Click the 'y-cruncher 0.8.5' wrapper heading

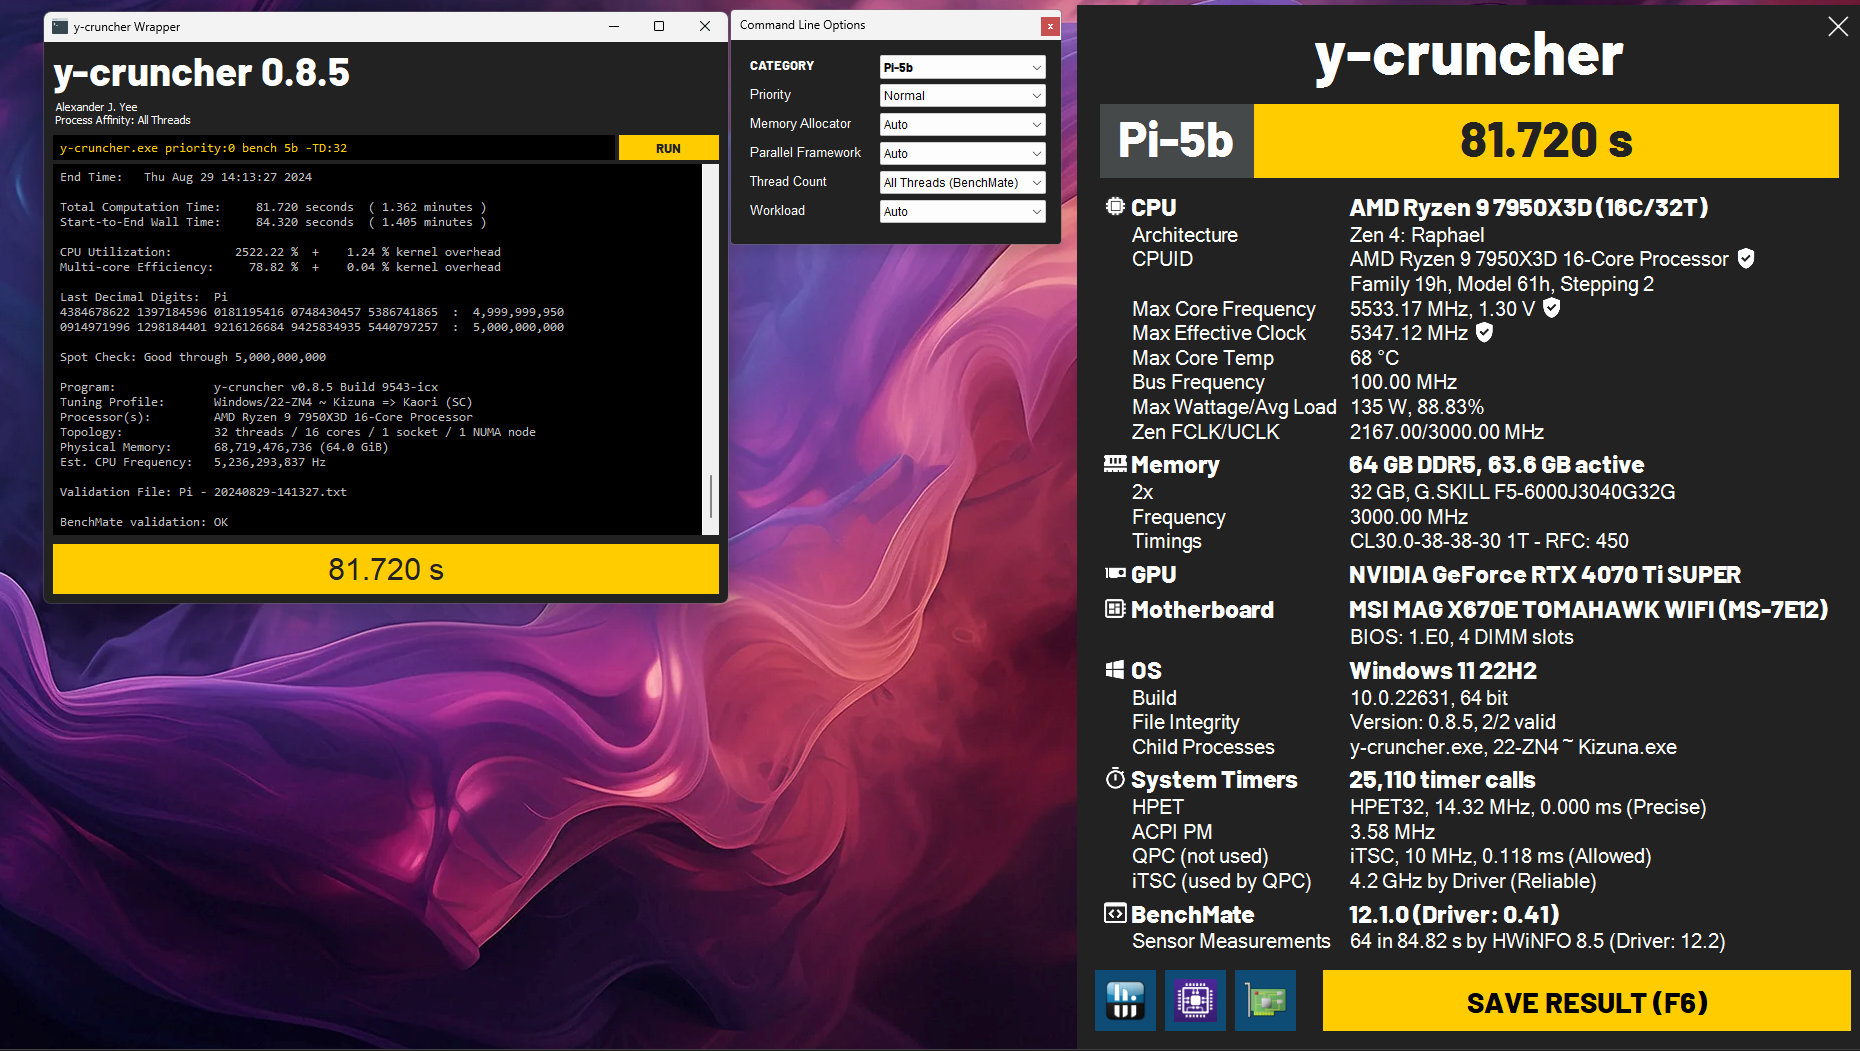(x=202, y=73)
